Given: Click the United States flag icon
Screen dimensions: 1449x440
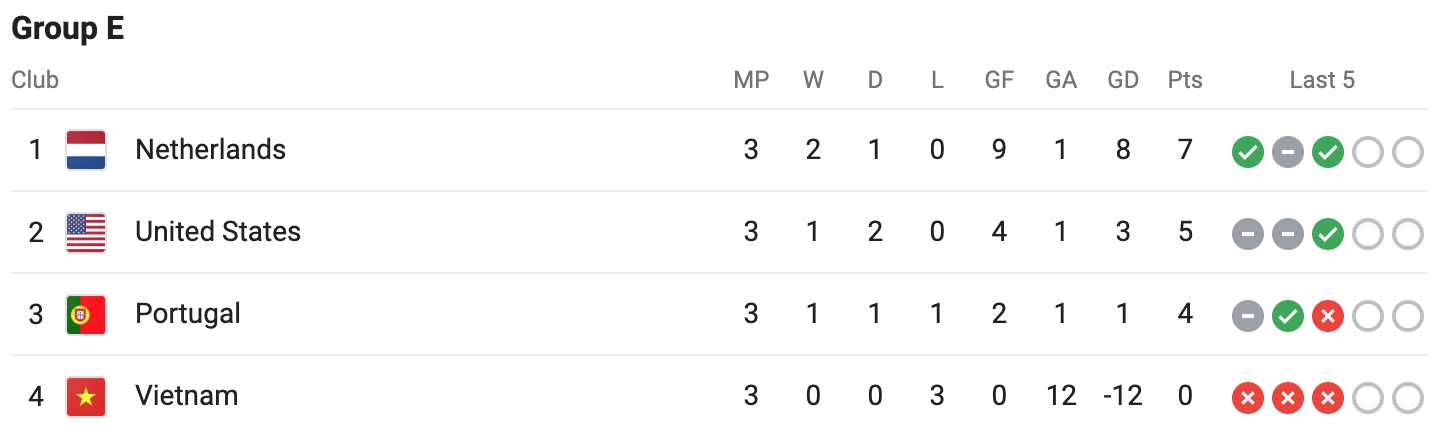Looking at the screenshot, I should [86, 232].
